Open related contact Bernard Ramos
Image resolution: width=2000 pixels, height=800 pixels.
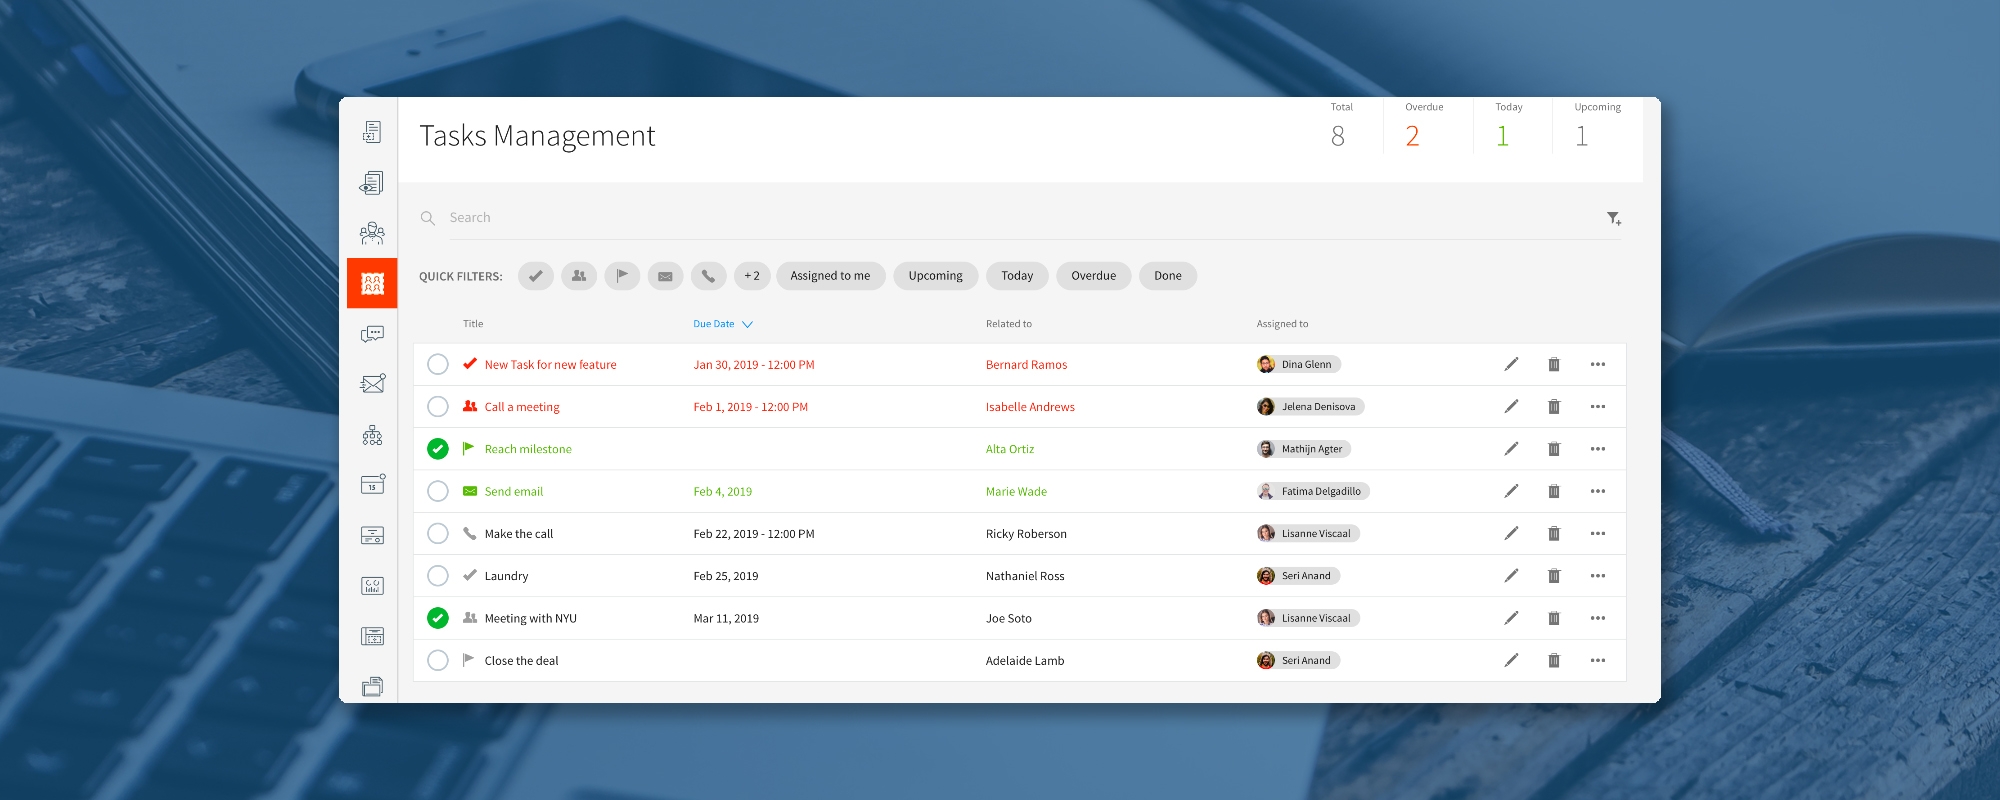pos(1026,365)
